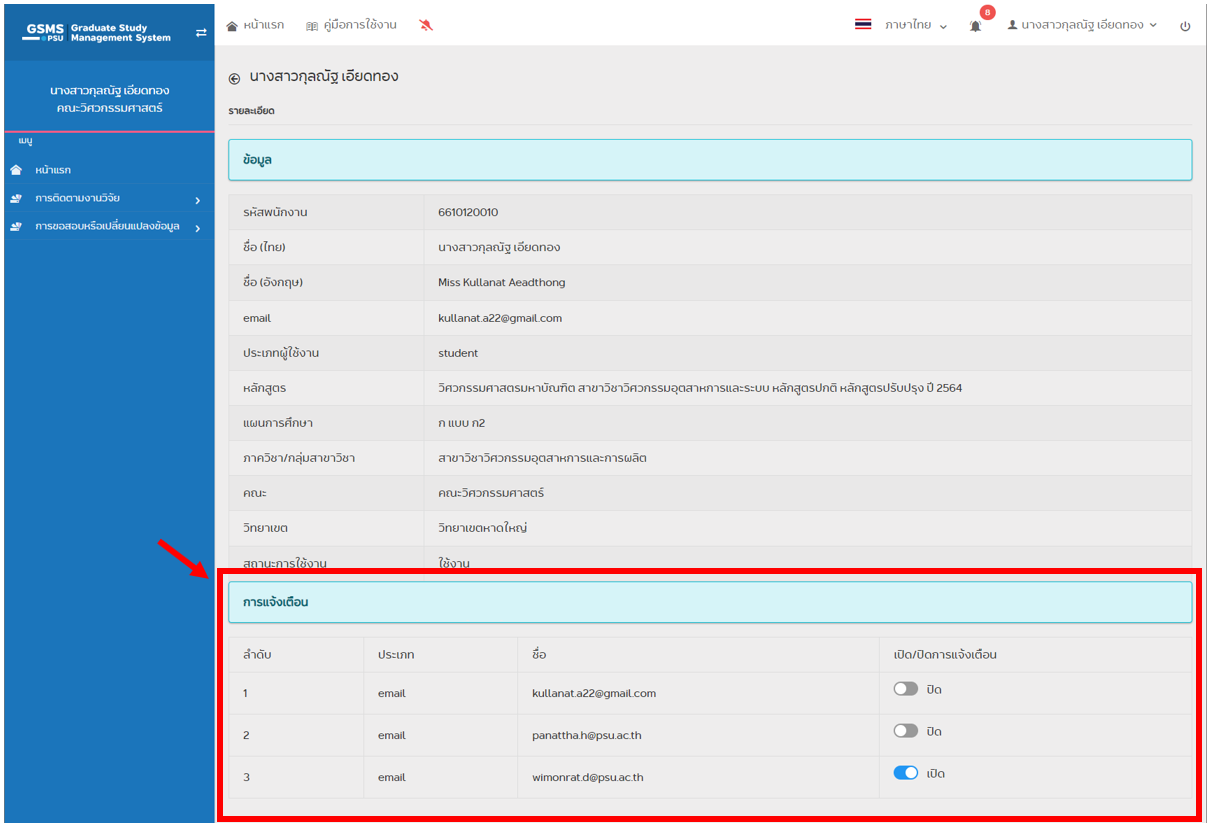Expand the การขอสอบหรือเปลี่ยนแปลงข้อมูล menu
The image size is (1211, 828).
(105, 227)
